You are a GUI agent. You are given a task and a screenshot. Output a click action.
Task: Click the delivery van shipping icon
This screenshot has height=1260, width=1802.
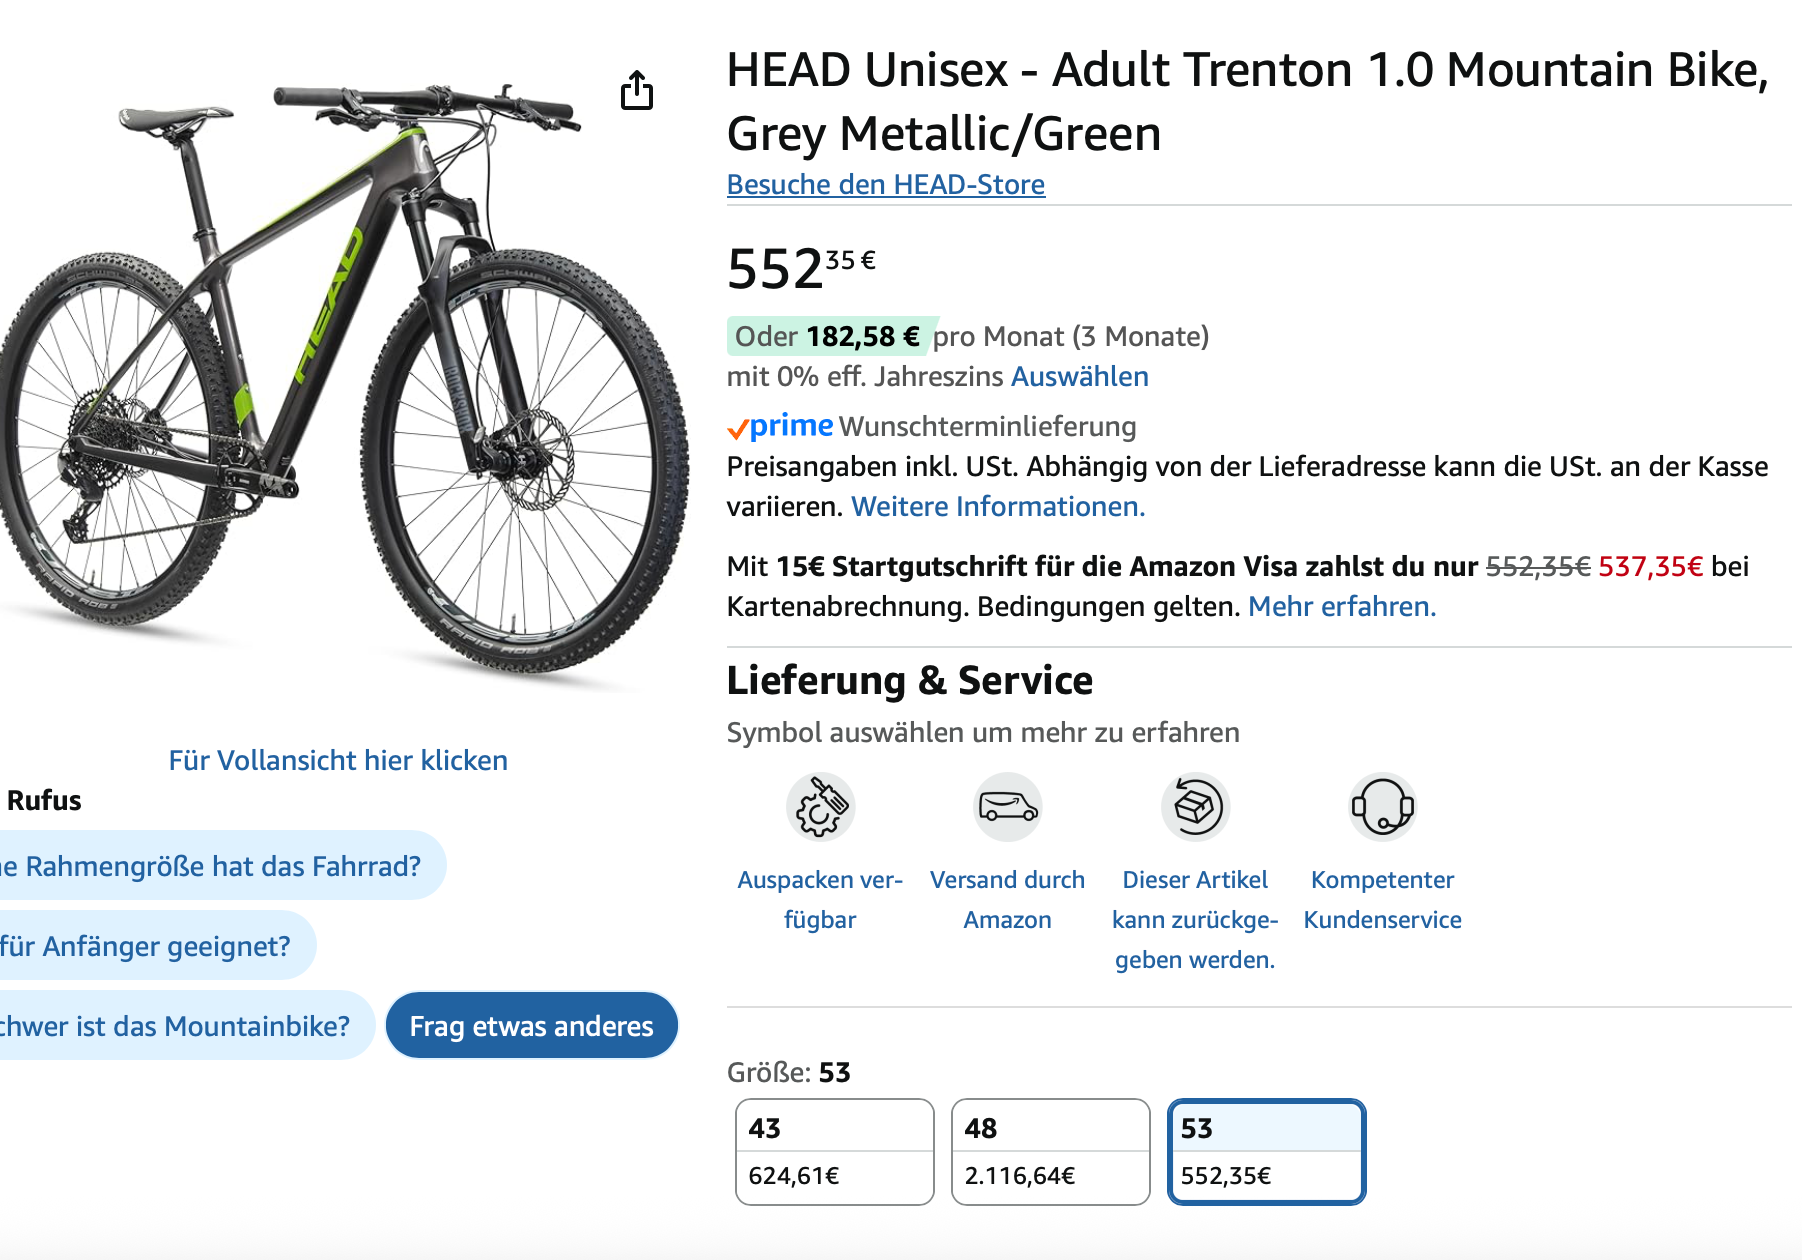[x=1008, y=807]
